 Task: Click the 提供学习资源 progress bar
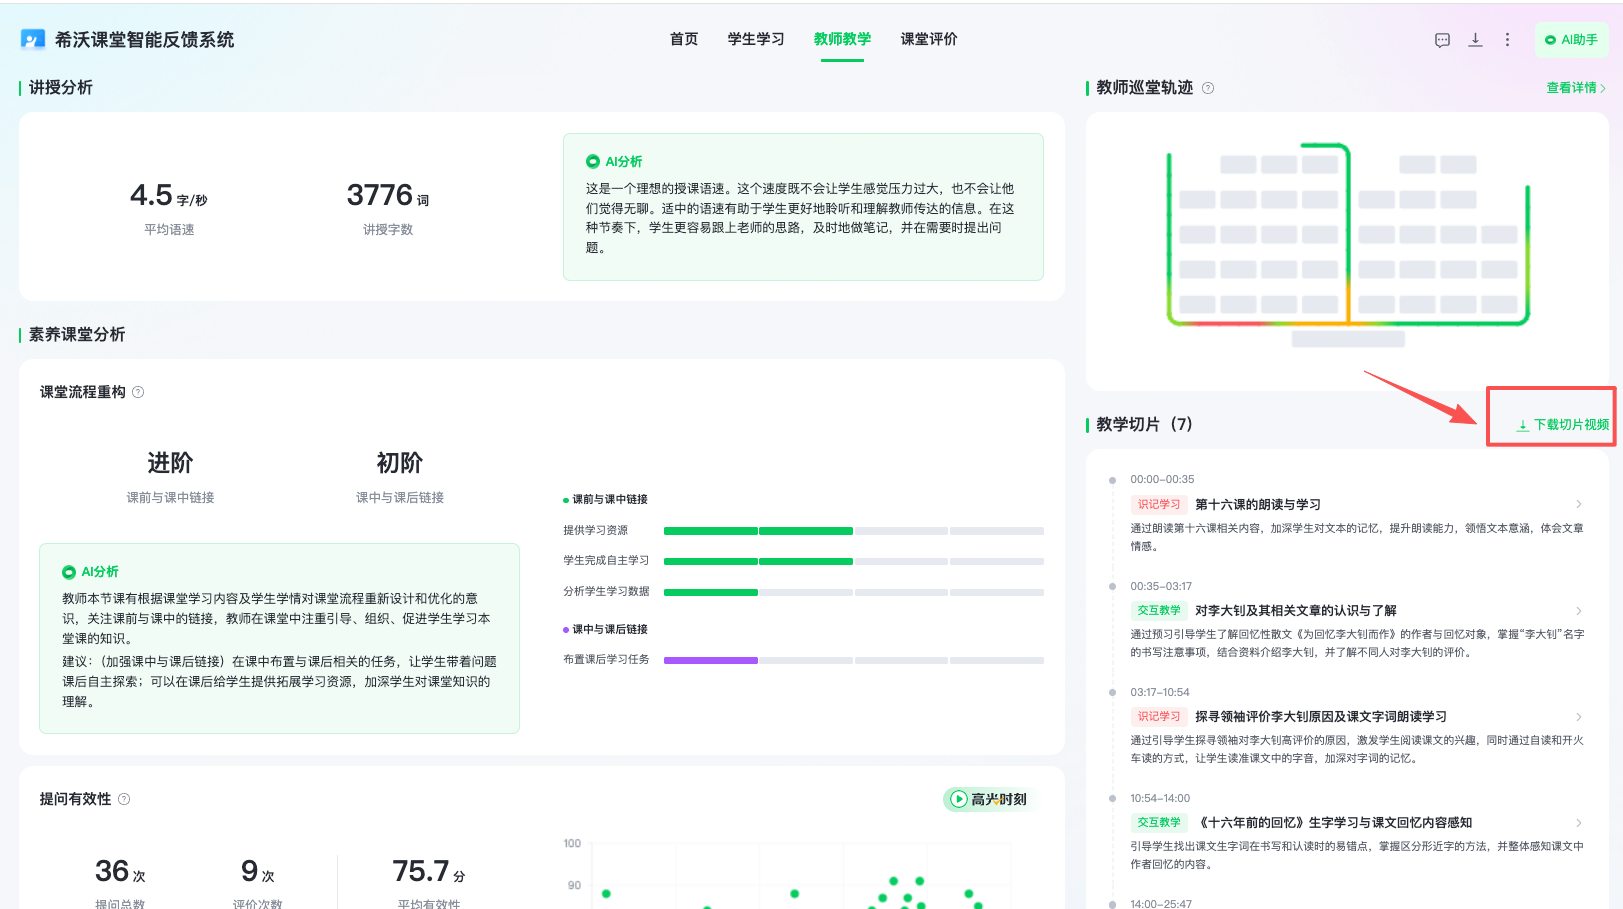pos(853,530)
